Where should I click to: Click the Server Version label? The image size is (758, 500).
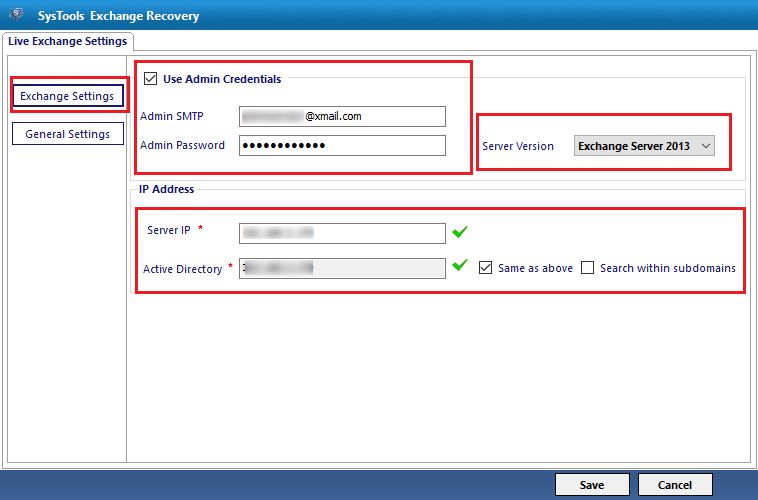coord(518,146)
